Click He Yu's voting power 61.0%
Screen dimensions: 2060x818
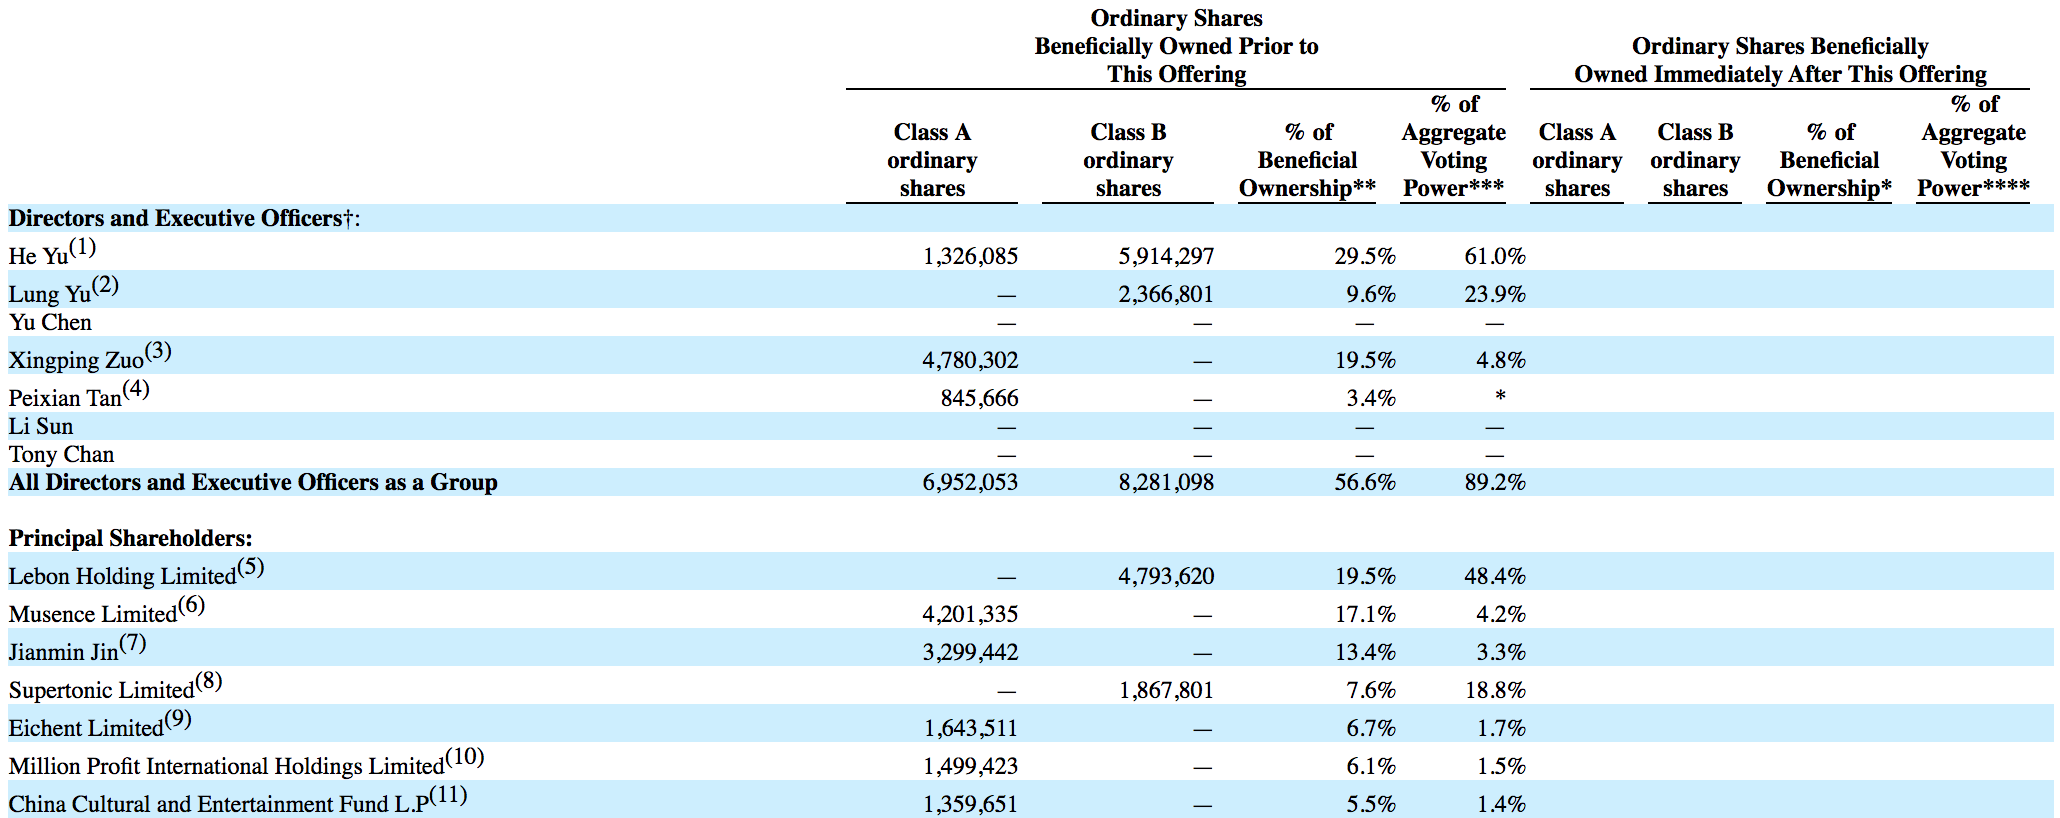[1495, 256]
